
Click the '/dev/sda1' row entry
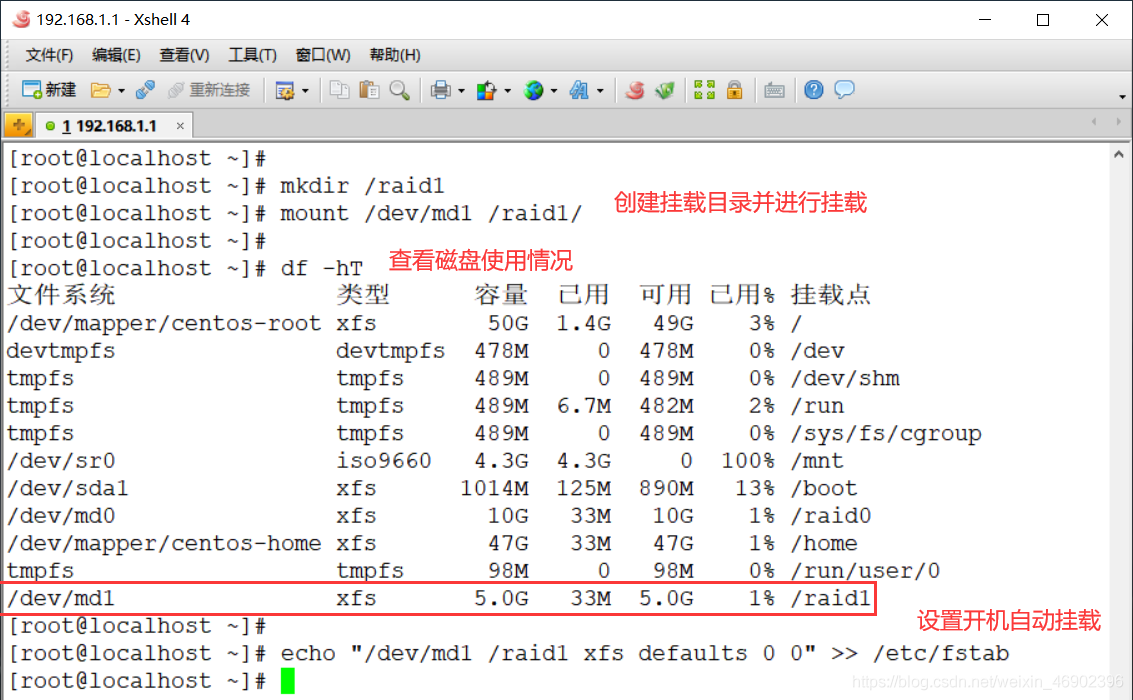pyautogui.click(x=67, y=488)
